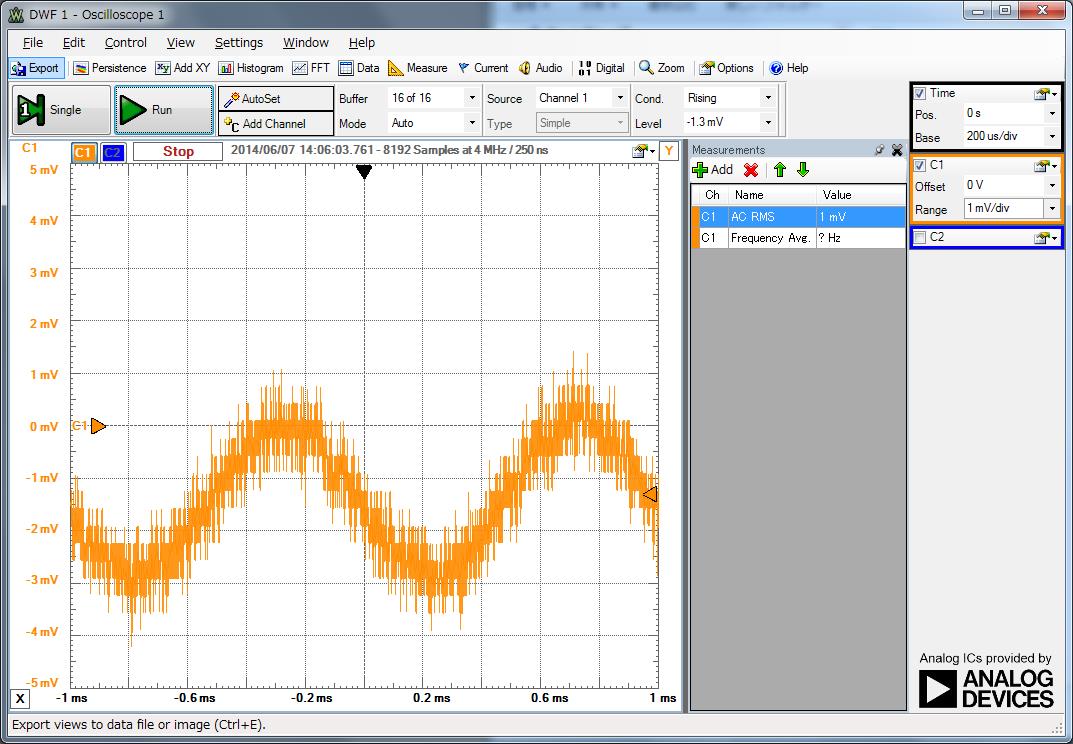This screenshot has height=744, width=1073.
Task: Open the FFT view
Action: tap(311, 68)
